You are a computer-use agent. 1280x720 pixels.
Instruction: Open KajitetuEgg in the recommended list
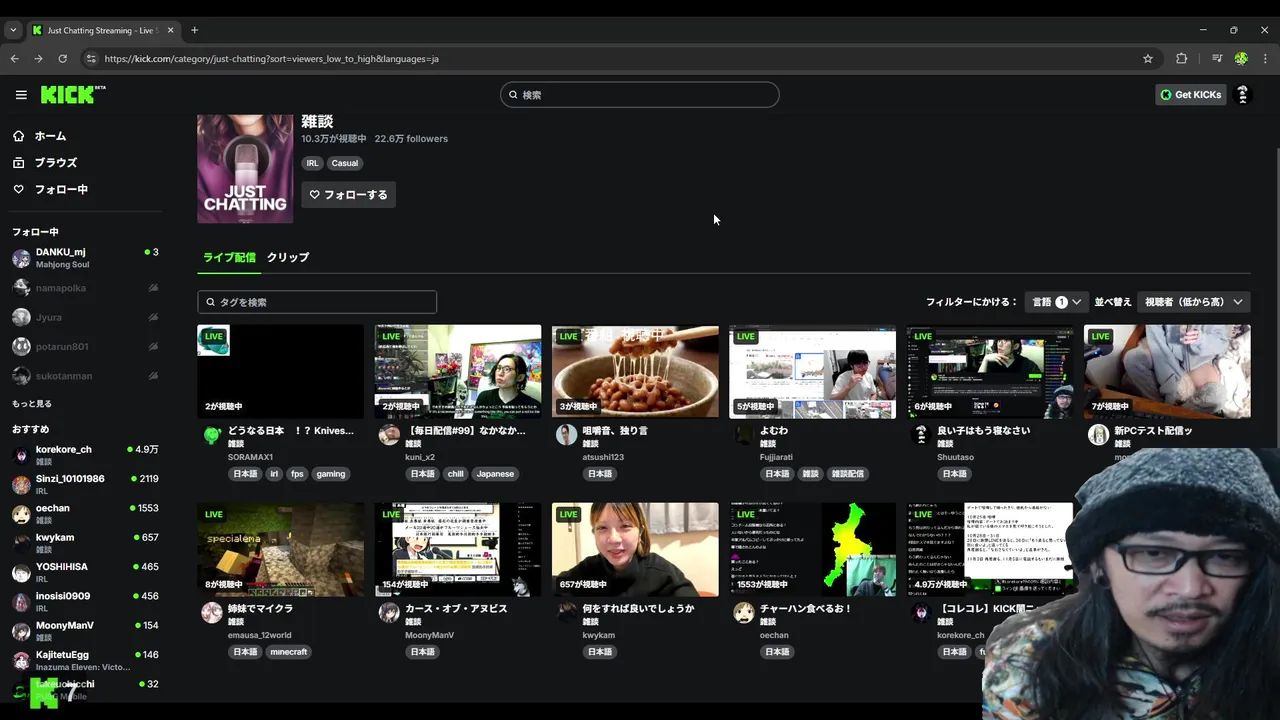point(85,660)
